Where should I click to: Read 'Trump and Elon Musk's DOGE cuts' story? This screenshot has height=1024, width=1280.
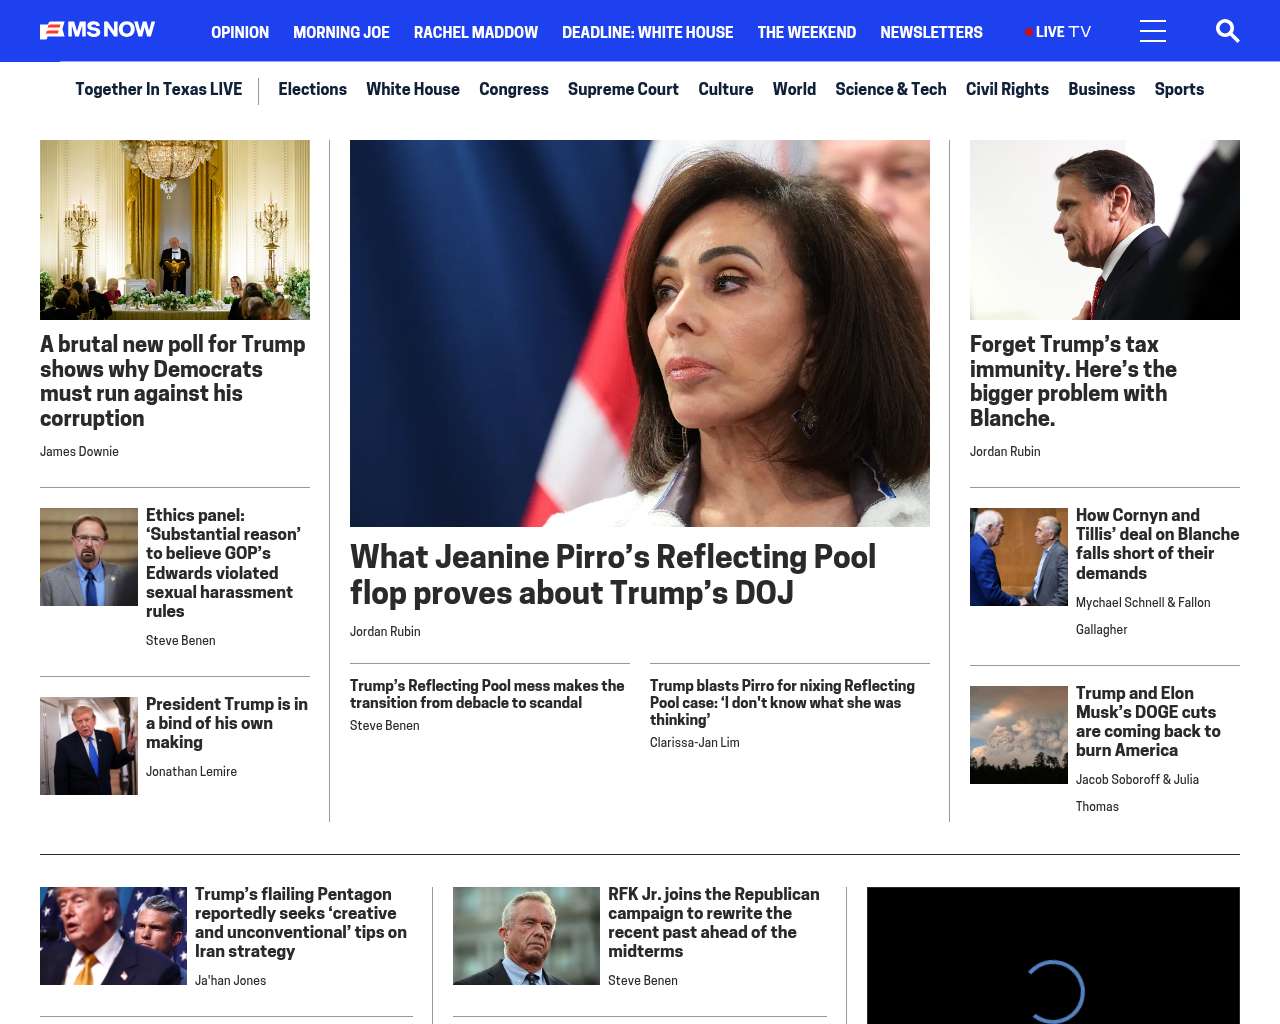pyautogui.click(x=1148, y=722)
